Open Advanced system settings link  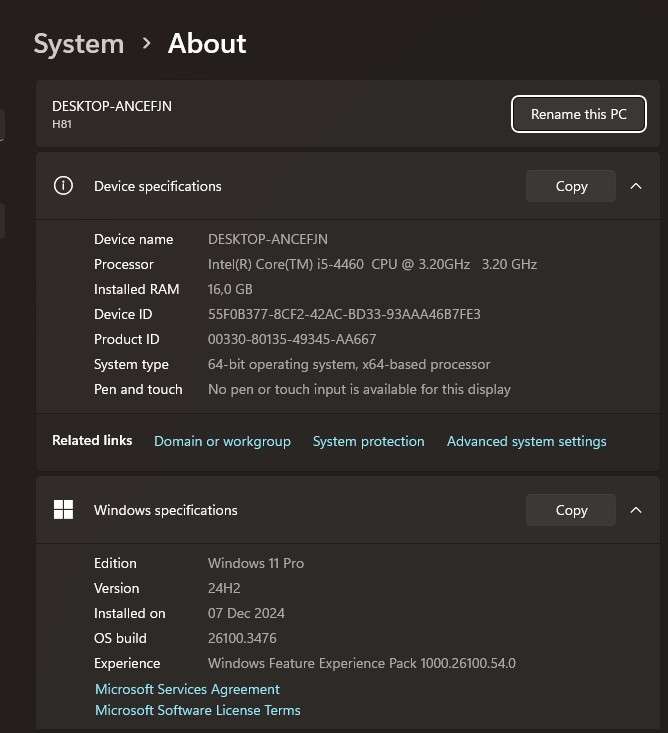526,441
